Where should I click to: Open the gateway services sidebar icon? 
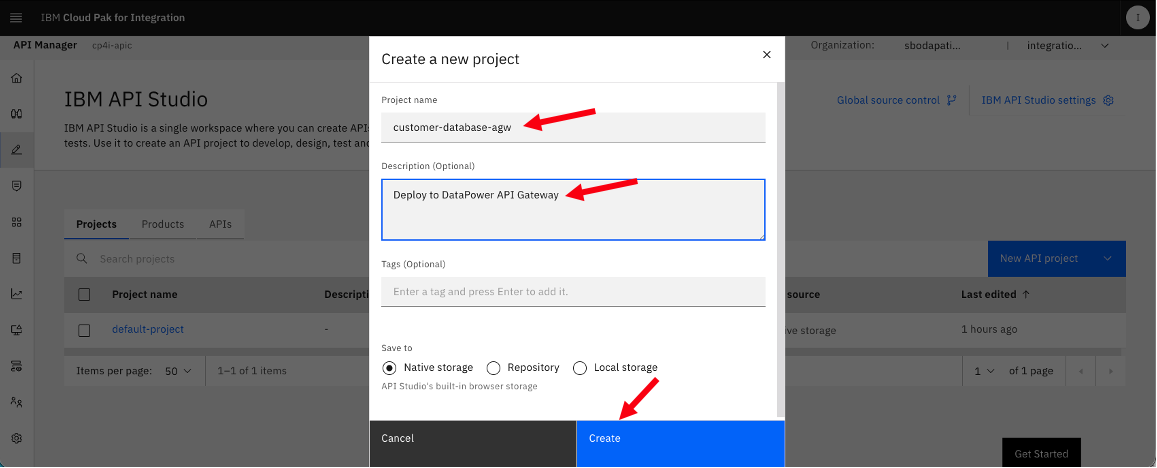coord(16,366)
